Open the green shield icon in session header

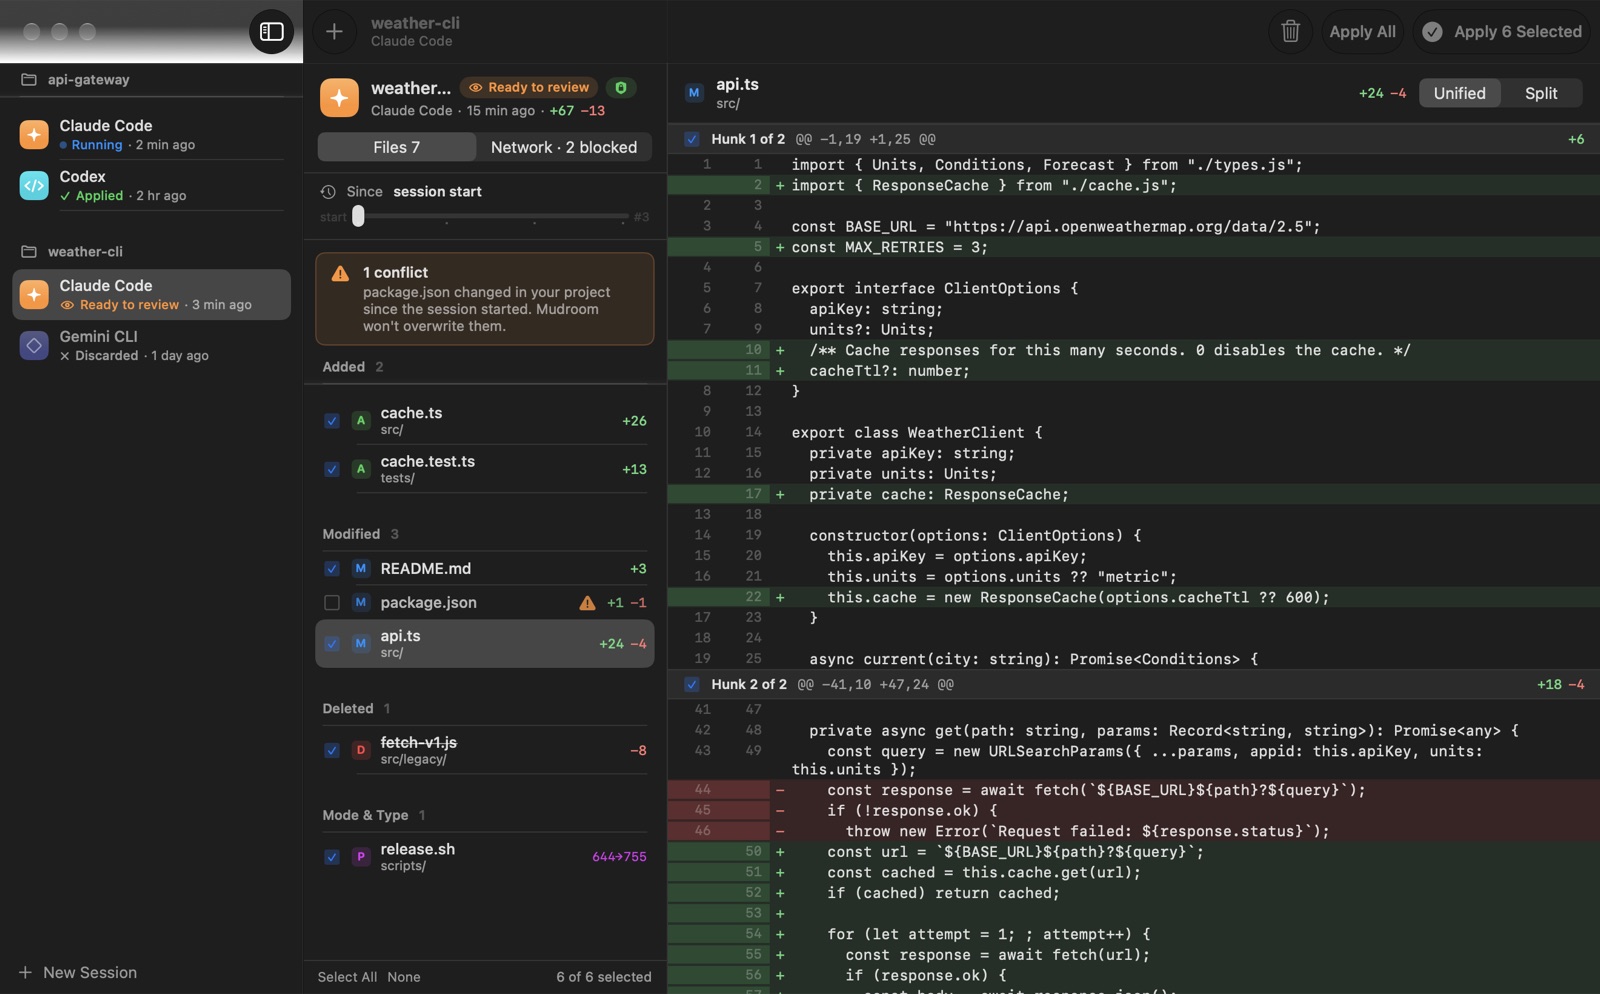coord(621,88)
